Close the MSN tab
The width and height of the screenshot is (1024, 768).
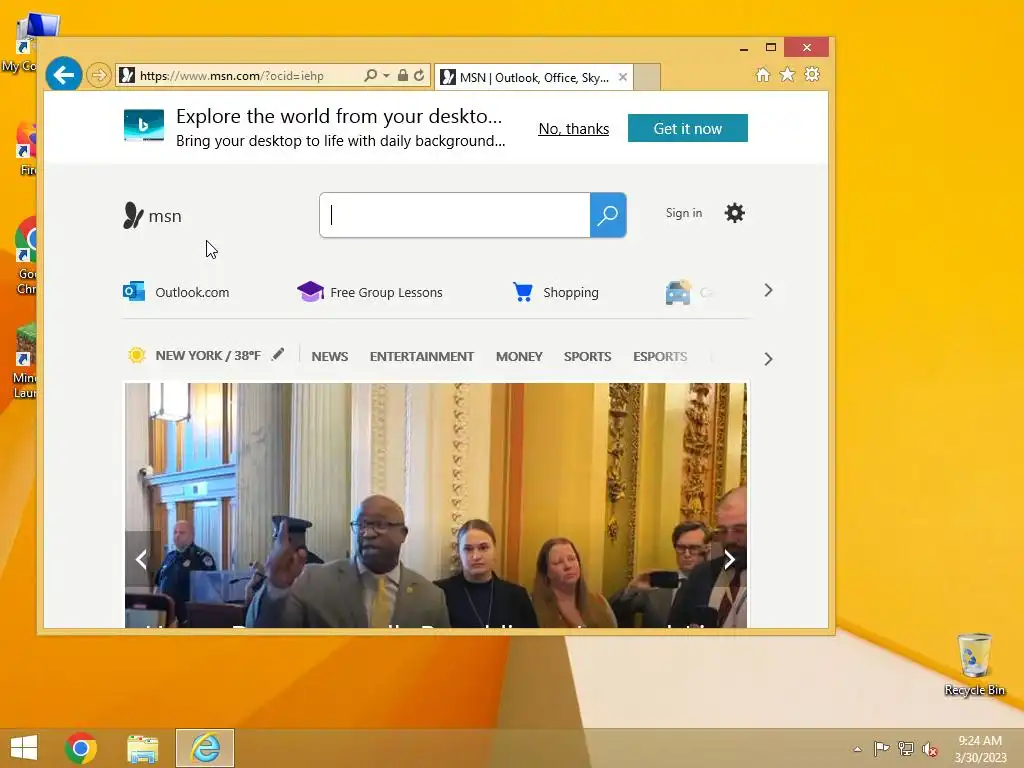(622, 77)
